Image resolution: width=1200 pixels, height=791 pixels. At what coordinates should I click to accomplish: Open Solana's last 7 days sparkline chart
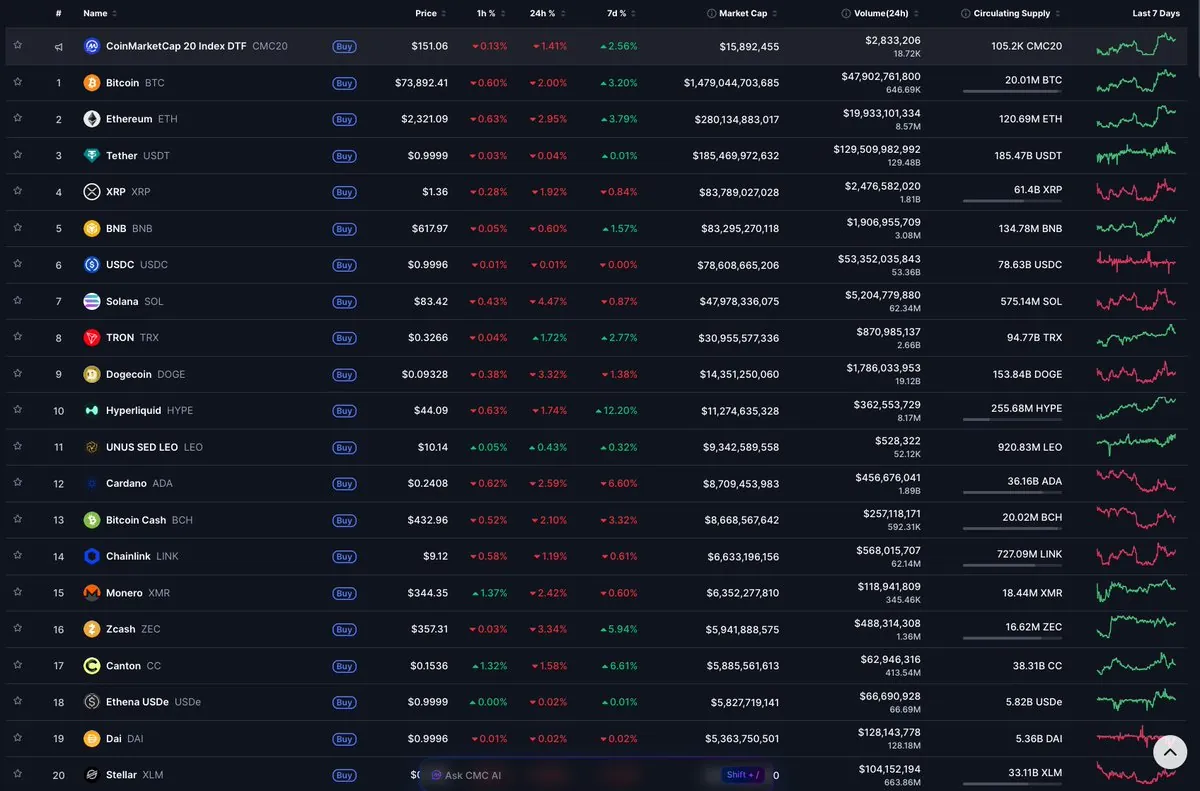[1137, 301]
